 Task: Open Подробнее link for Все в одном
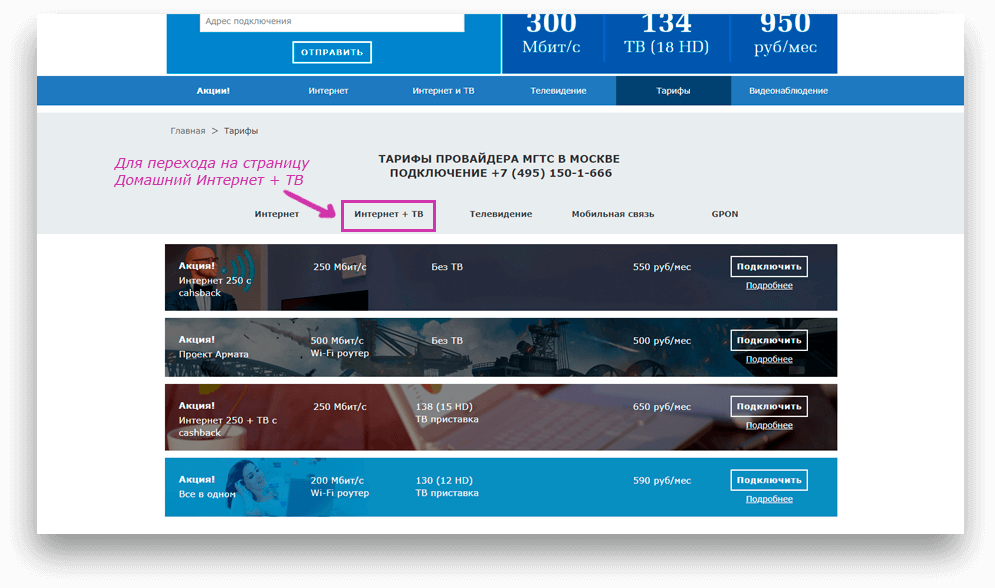pyautogui.click(x=769, y=499)
